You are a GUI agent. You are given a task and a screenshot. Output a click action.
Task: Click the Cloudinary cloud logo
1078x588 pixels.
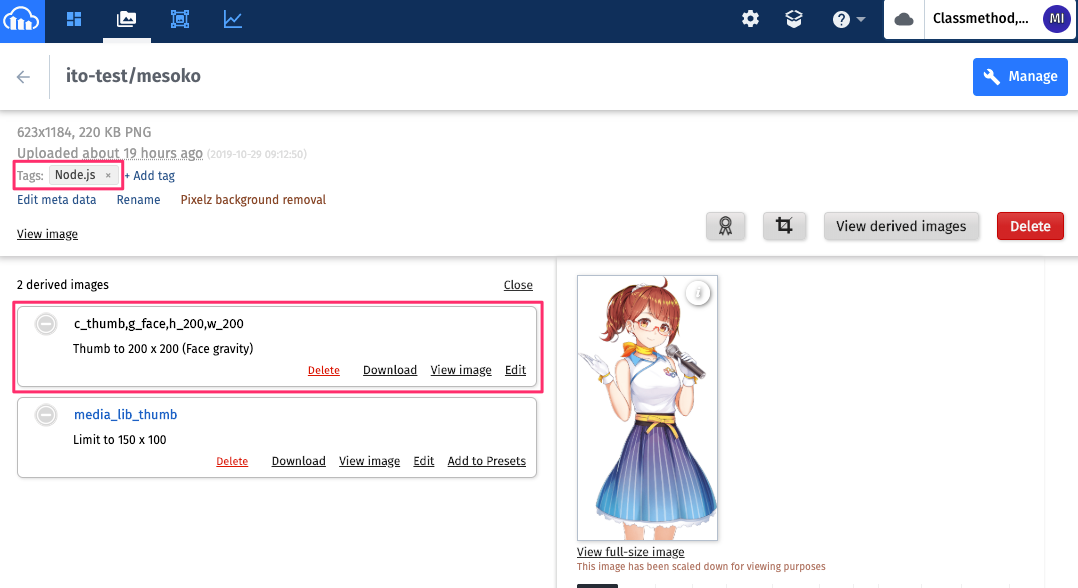pyautogui.click(x=21, y=20)
